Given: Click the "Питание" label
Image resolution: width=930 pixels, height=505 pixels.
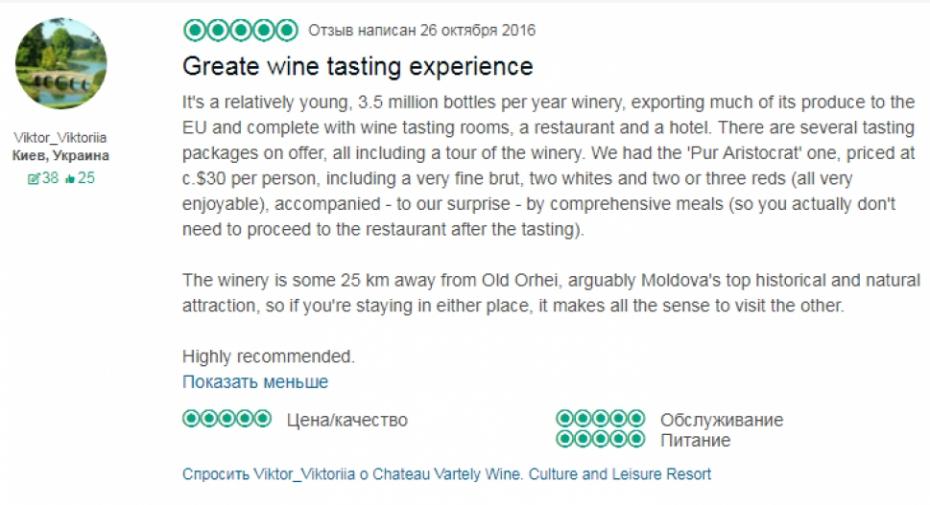Looking at the screenshot, I should [x=695, y=440].
